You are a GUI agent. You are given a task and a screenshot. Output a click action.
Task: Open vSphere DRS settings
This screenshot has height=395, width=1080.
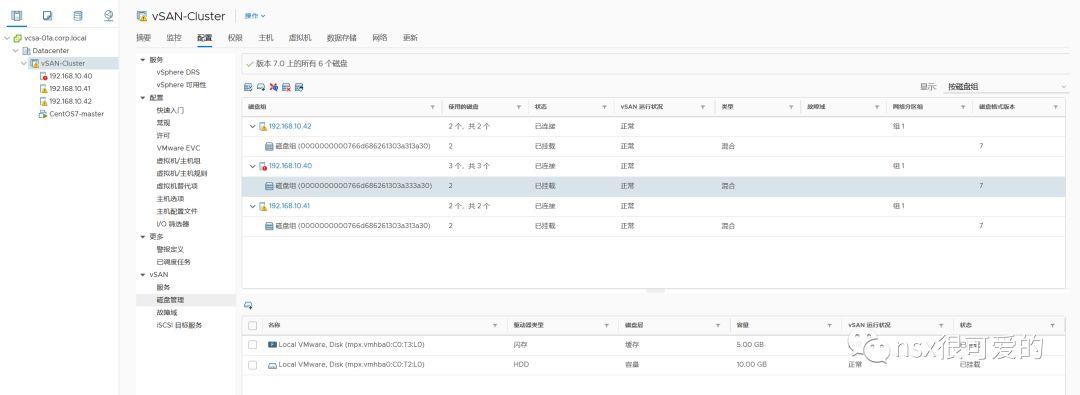(178, 72)
